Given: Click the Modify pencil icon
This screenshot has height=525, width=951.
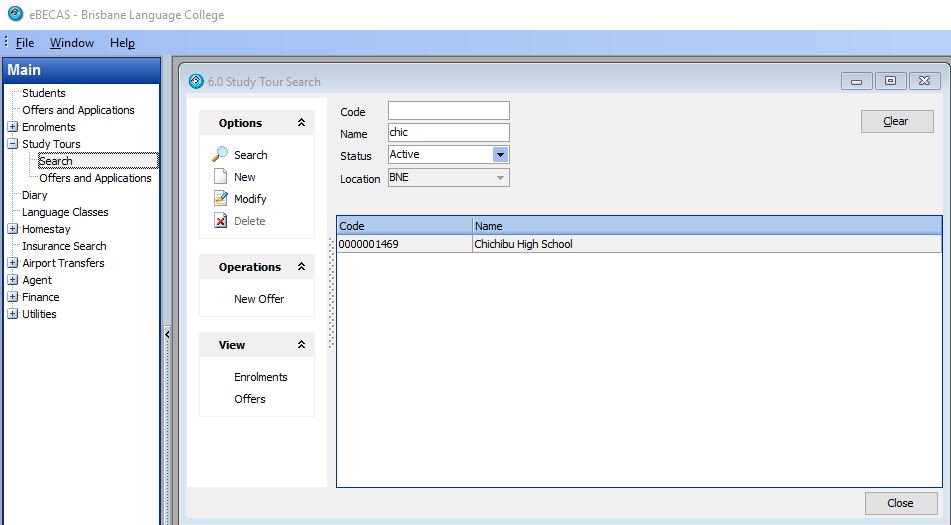Looking at the screenshot, I should pyautogui.click(x=220, y=199).
